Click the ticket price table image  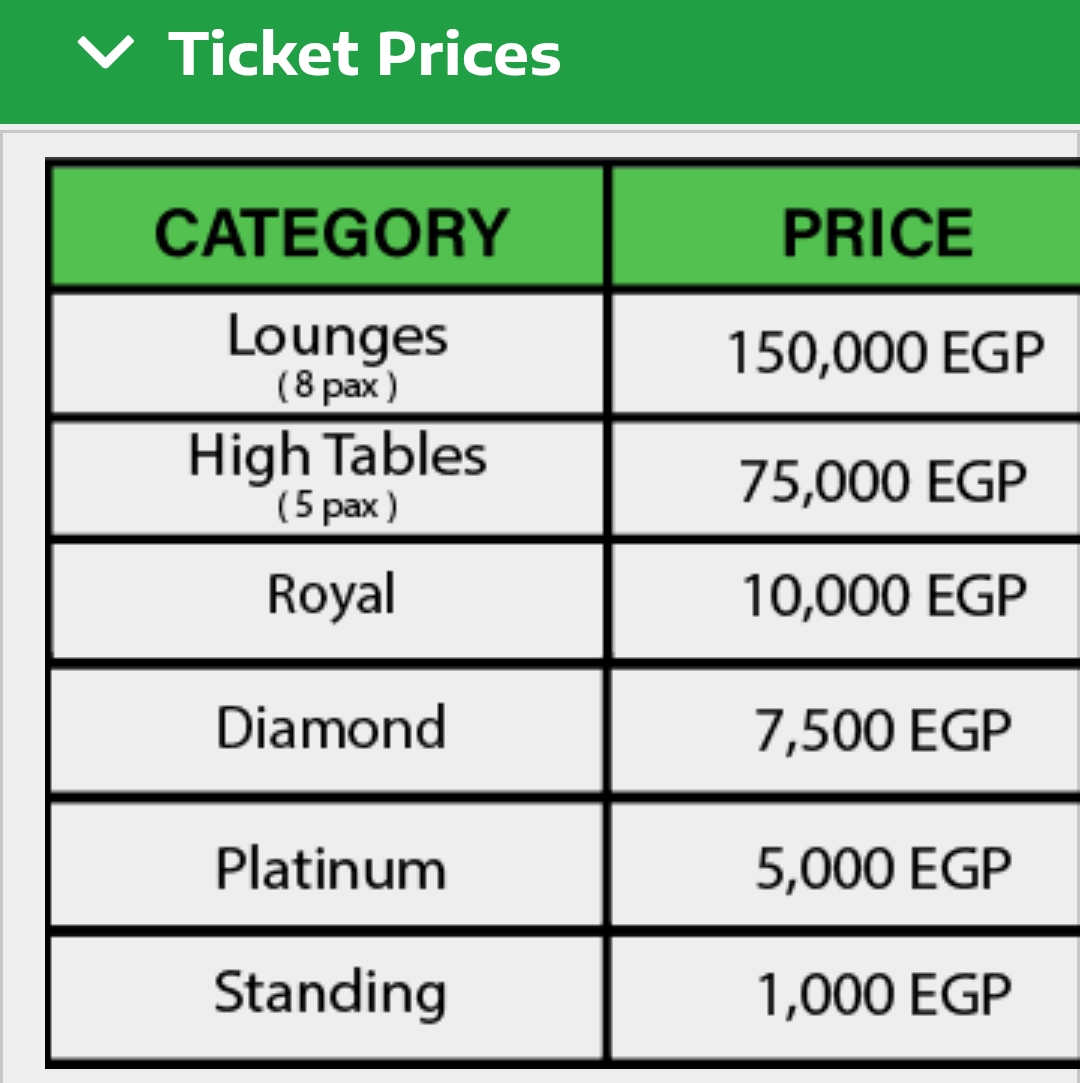563,613
